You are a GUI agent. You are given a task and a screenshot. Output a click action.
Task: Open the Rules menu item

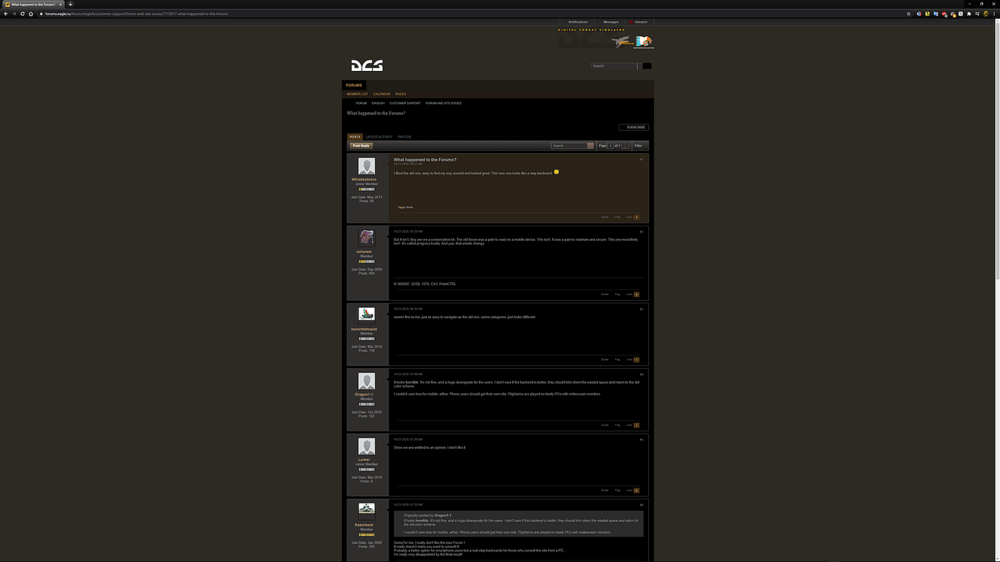[x=401, y=94]
